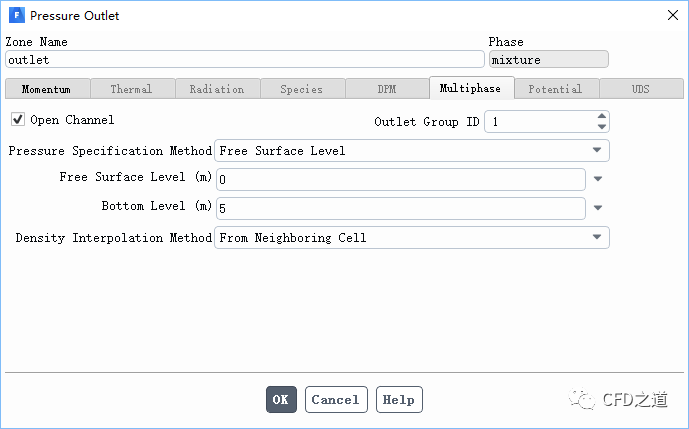Edit the Free Surface Level value field
This screenshot has width=689, height=429.
coord(400,180)
